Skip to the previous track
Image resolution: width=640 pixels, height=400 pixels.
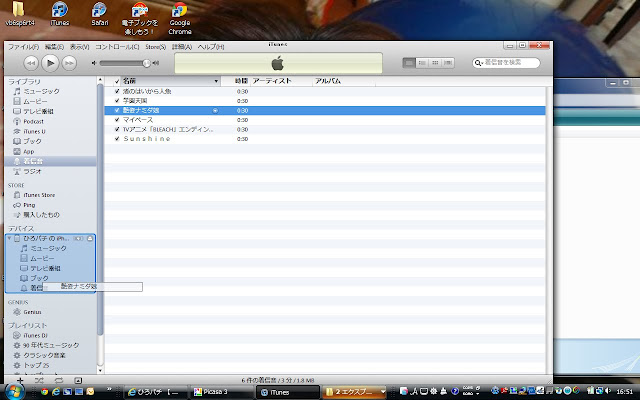(x=31, y=63)
